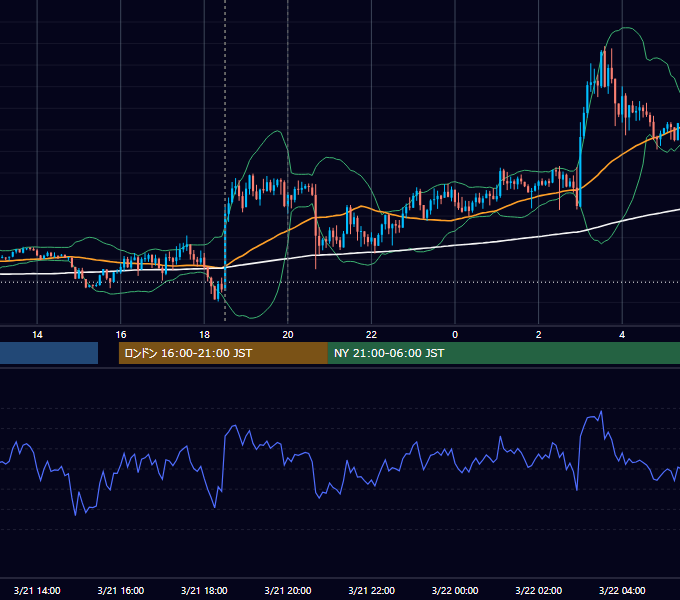Click the blue session bar before ロンドン
Screen dimensions: 680x600
[x=49, y=353]
